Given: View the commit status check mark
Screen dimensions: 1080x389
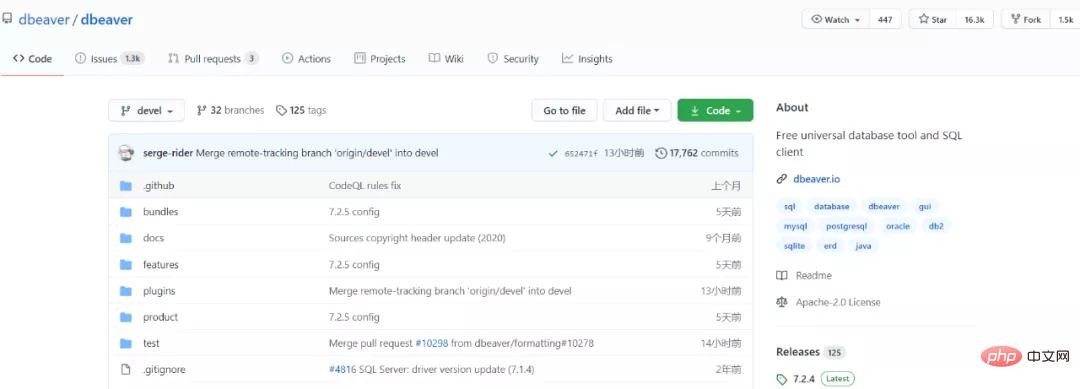Looking at the screenshot, I should click(553, 154).
